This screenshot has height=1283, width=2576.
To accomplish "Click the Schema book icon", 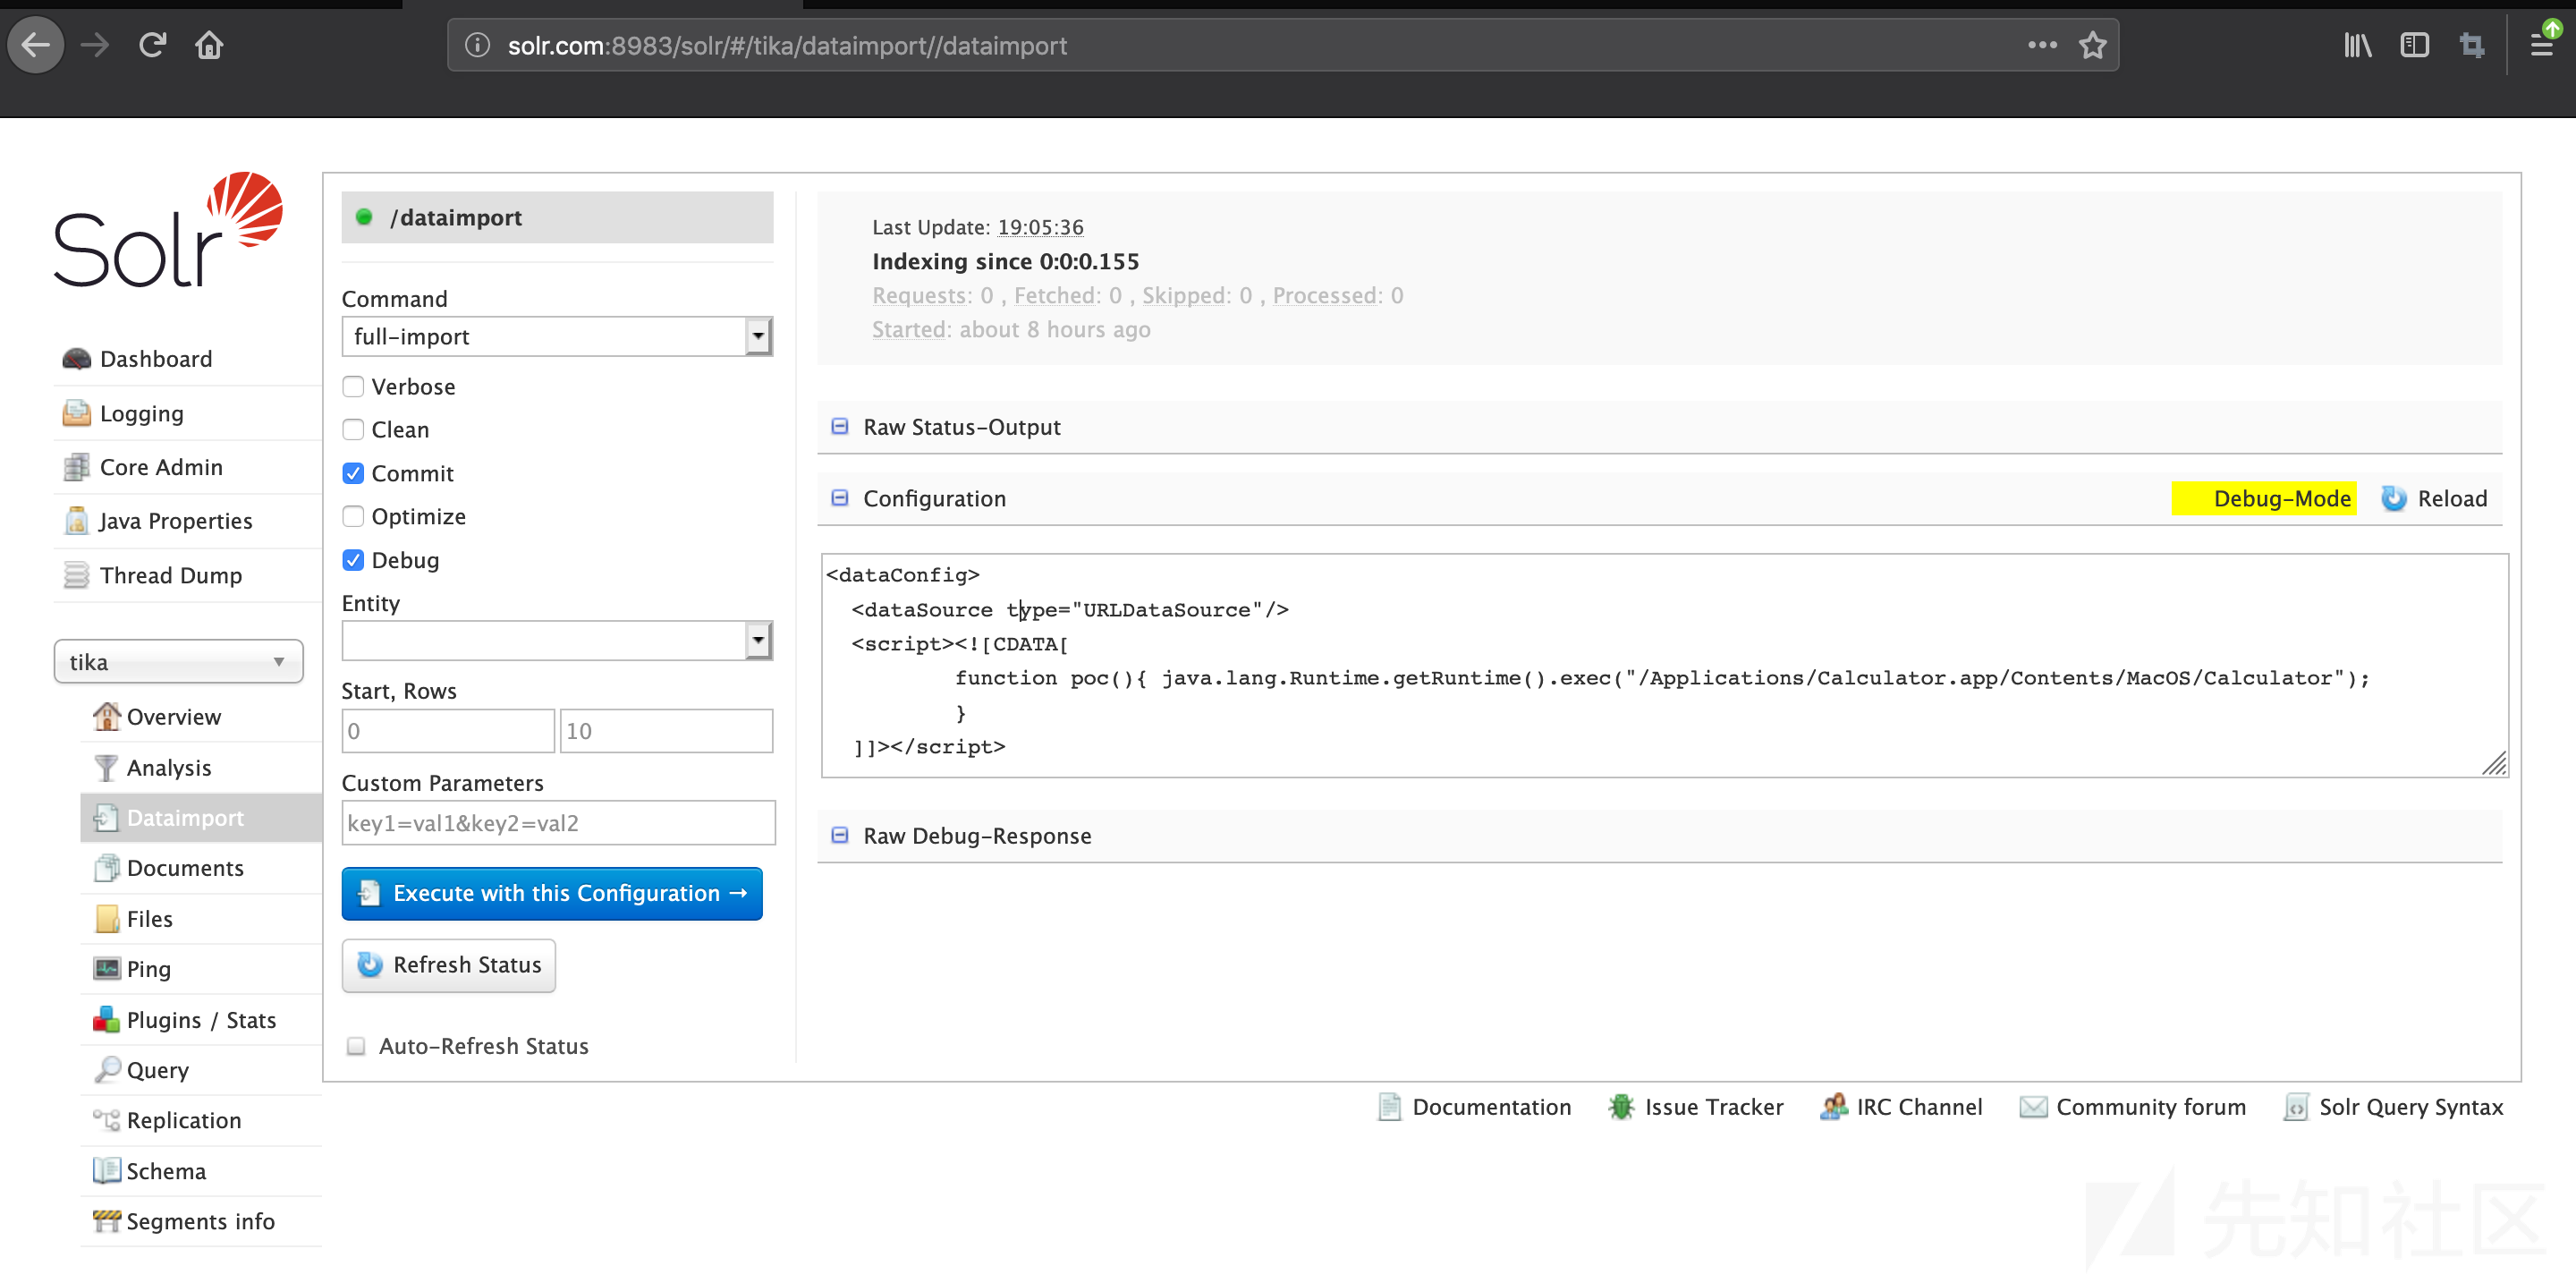I will [106, 1170].
